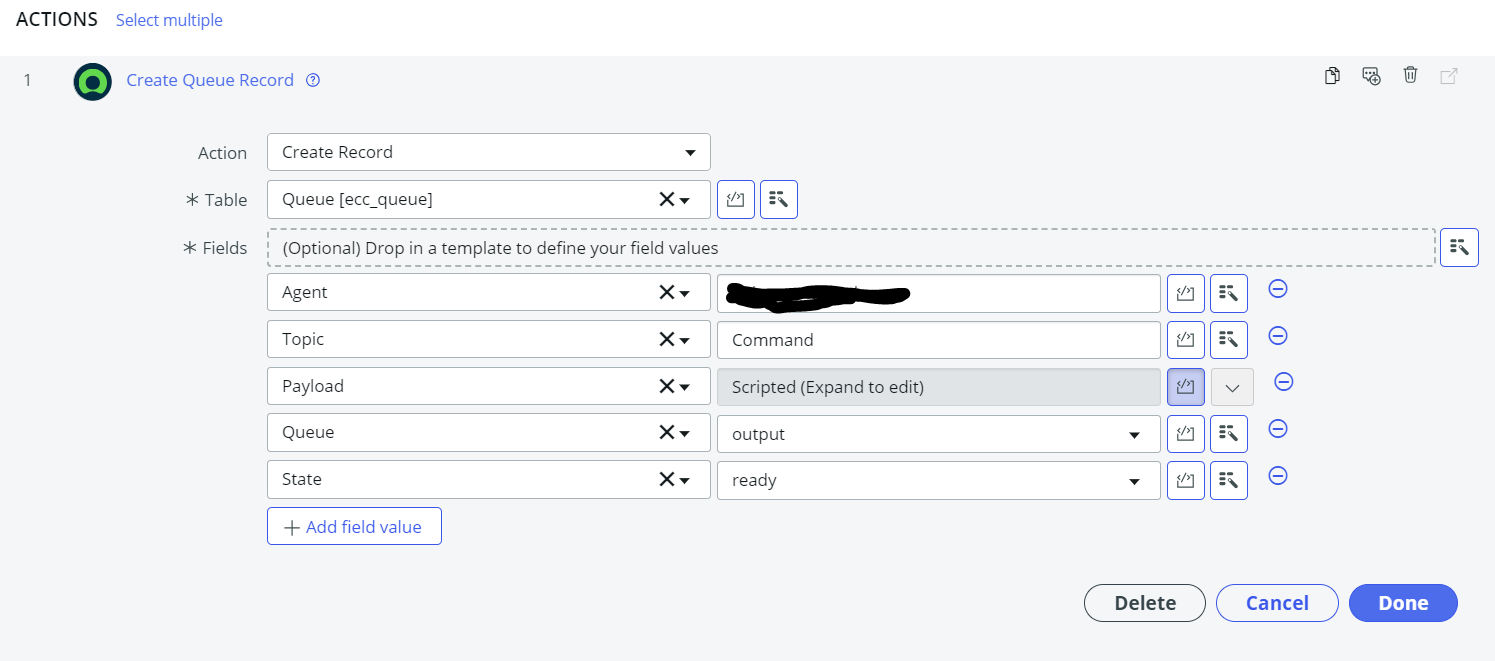Open the action in a new window icon
Viewport: 1495px width, 661px height.
[x=1448, y=76]
